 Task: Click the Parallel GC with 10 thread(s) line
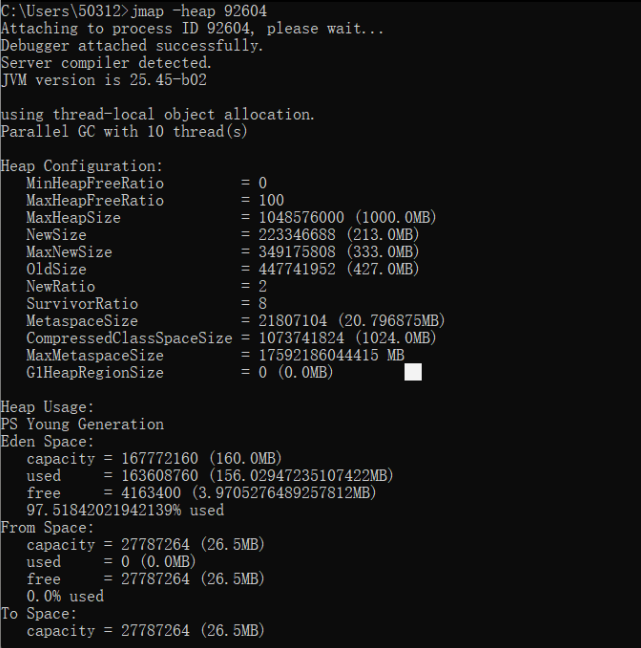pyautogui.click(x=124, y=132)
